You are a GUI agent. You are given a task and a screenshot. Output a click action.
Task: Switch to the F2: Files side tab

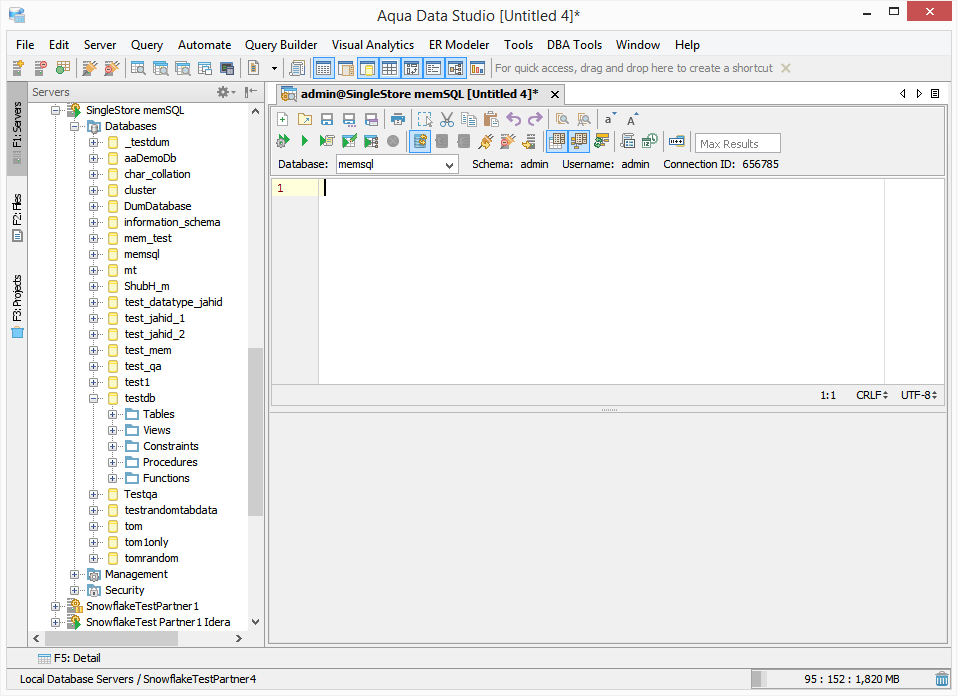17,218
